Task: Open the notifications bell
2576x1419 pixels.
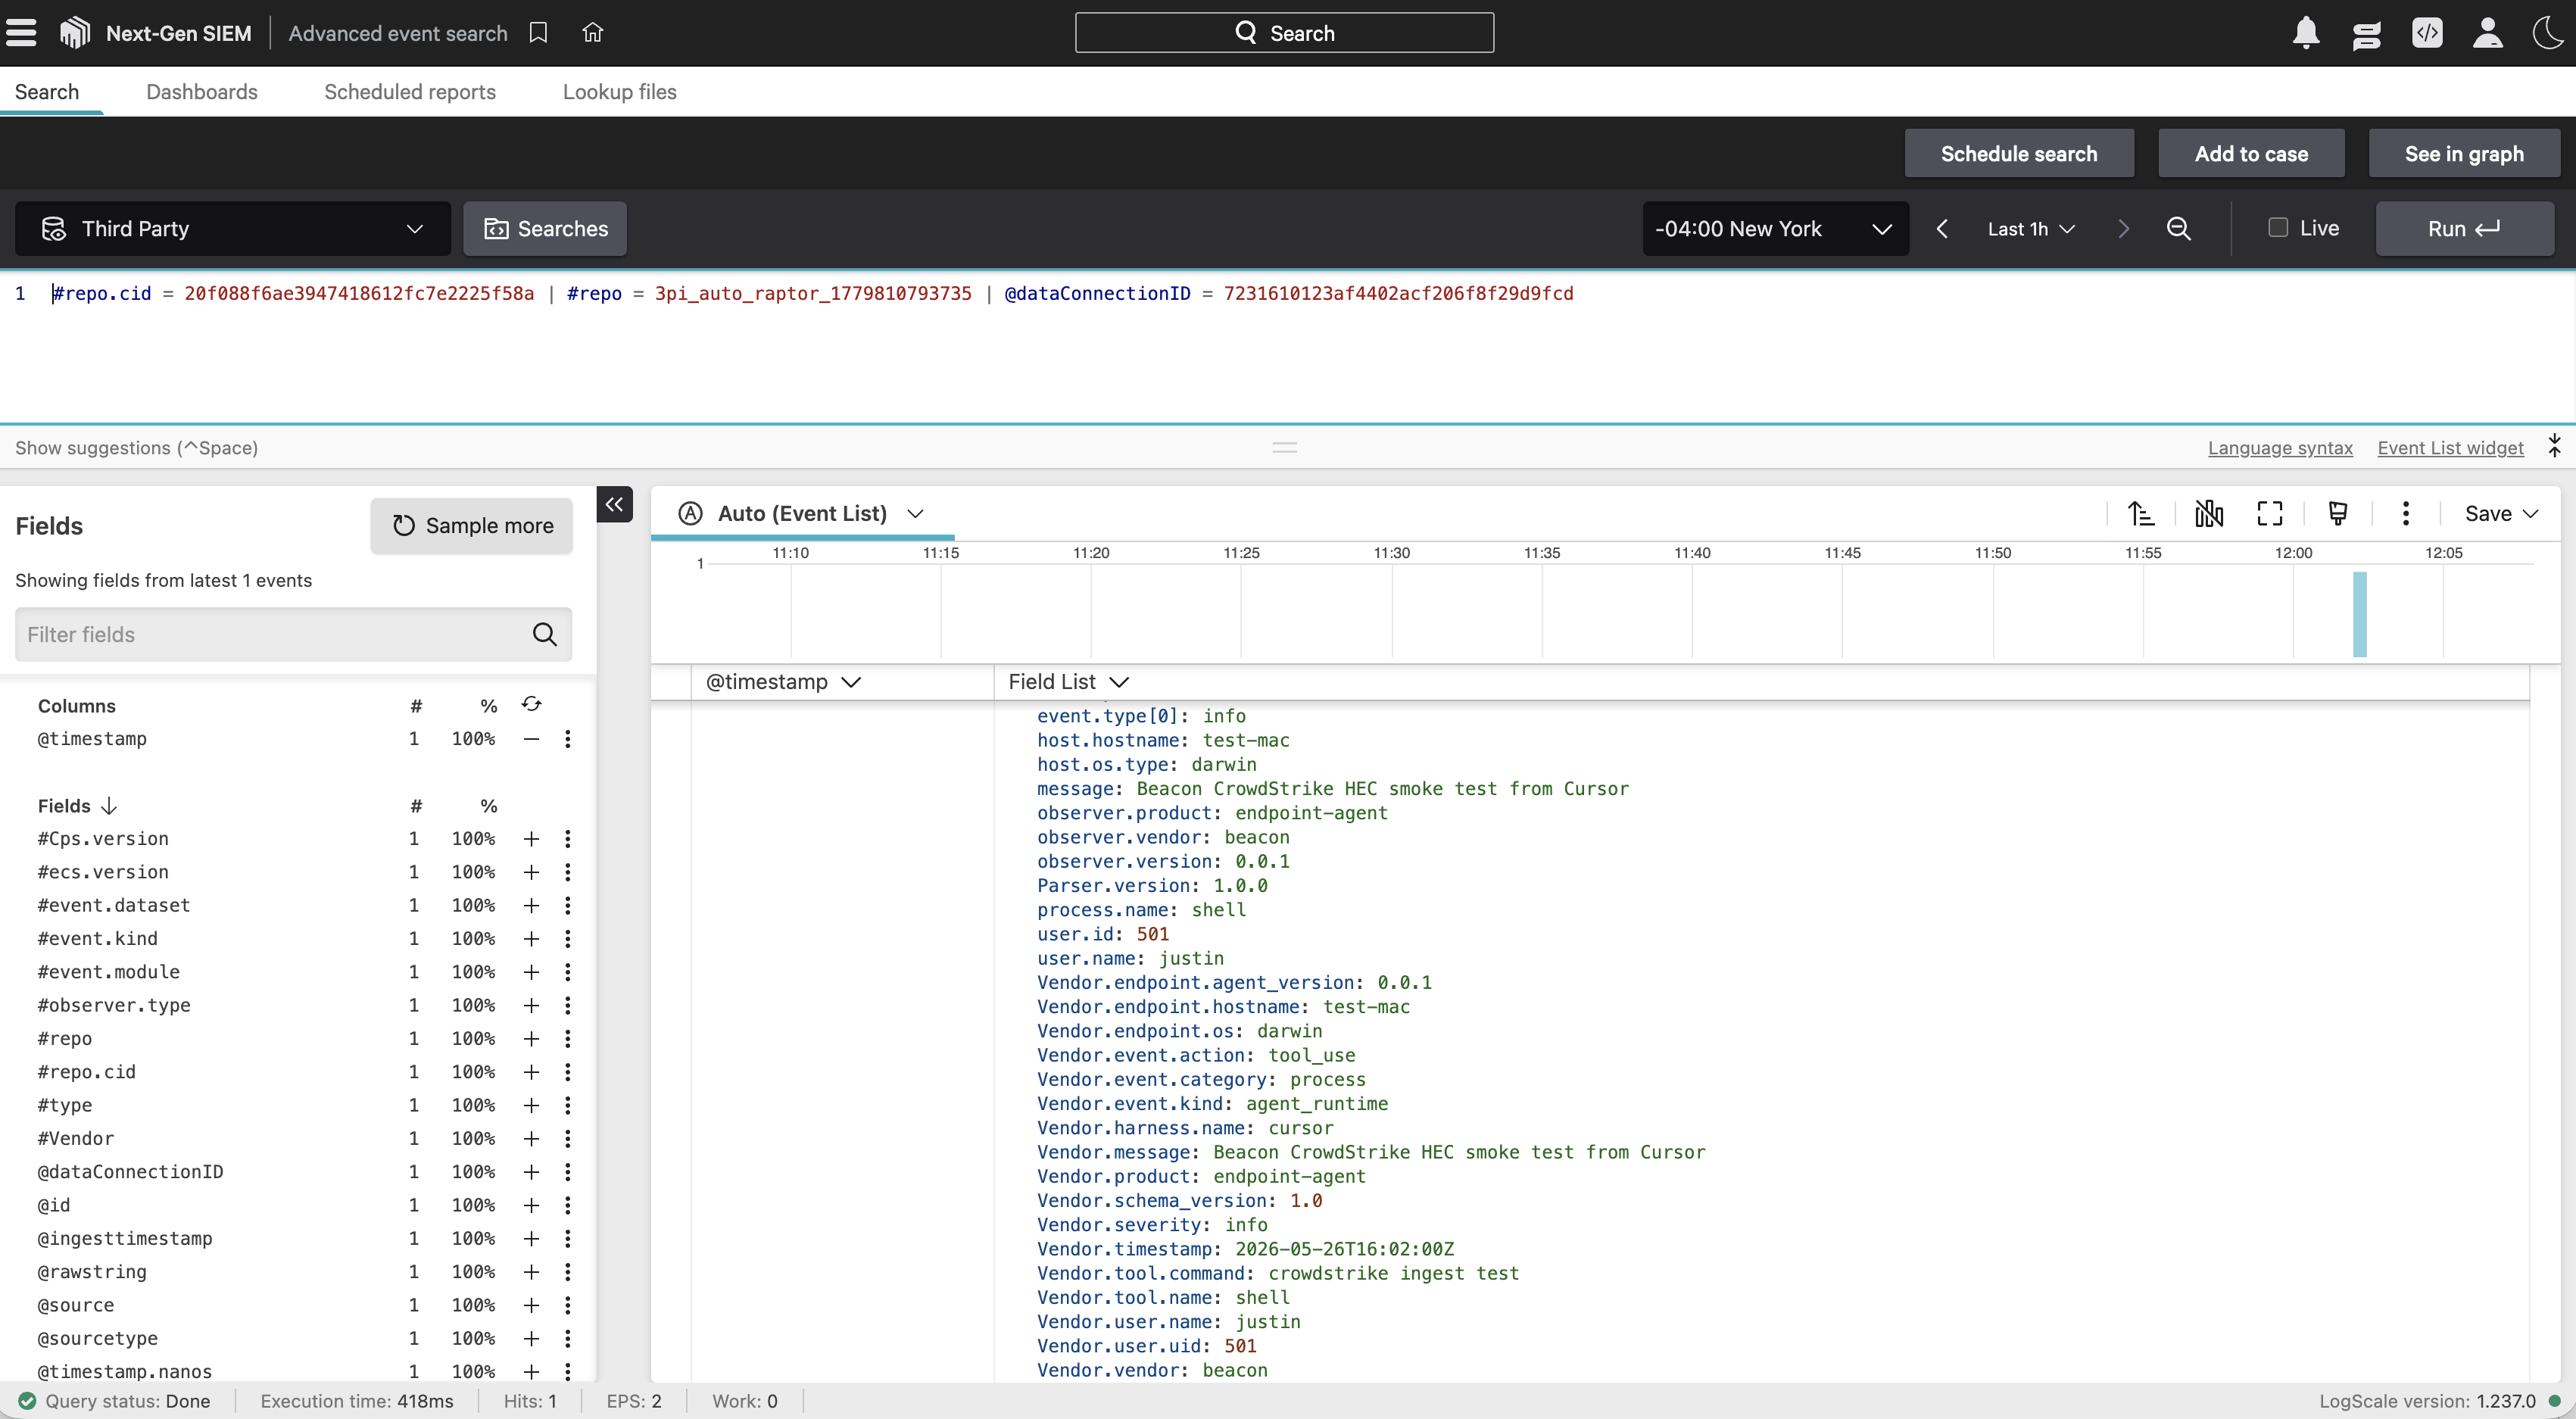Action: coord(2306,33)
